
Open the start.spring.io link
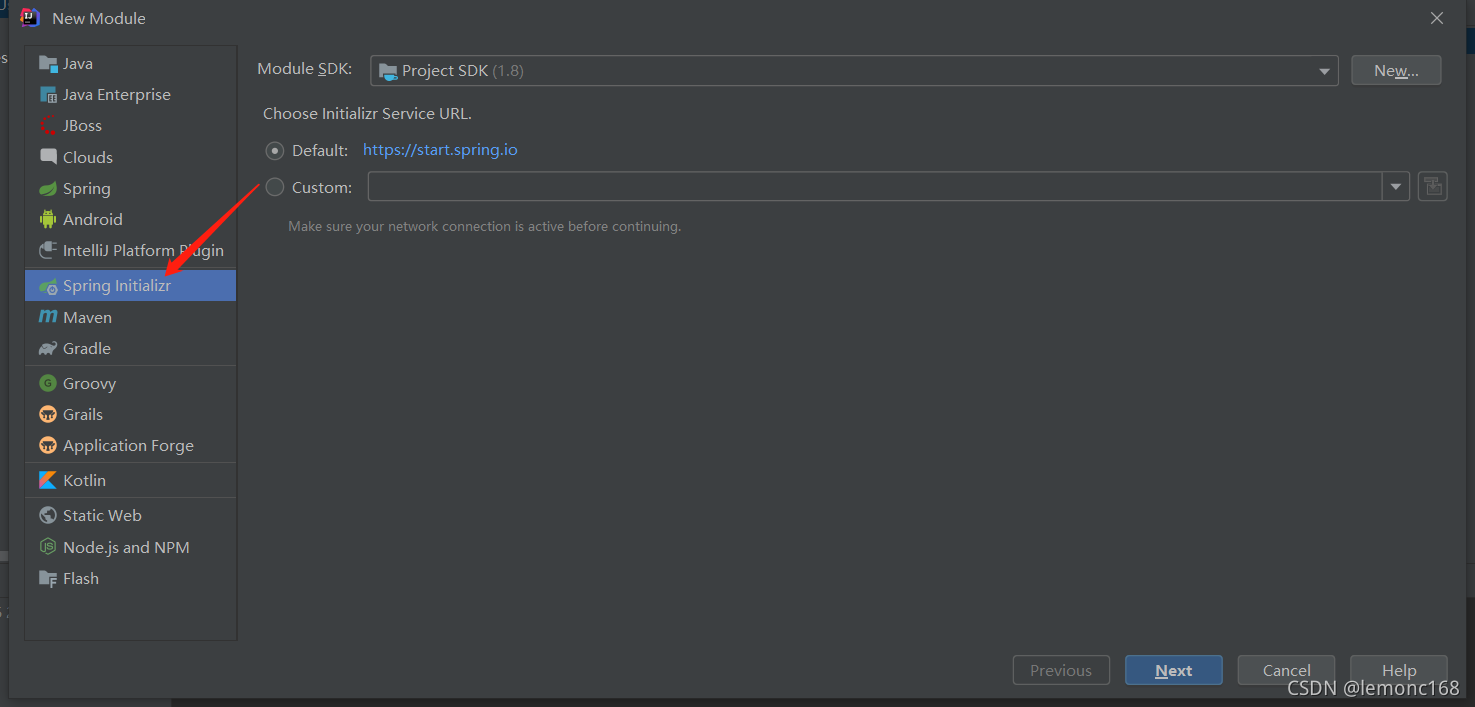click(x=440, y=150)
